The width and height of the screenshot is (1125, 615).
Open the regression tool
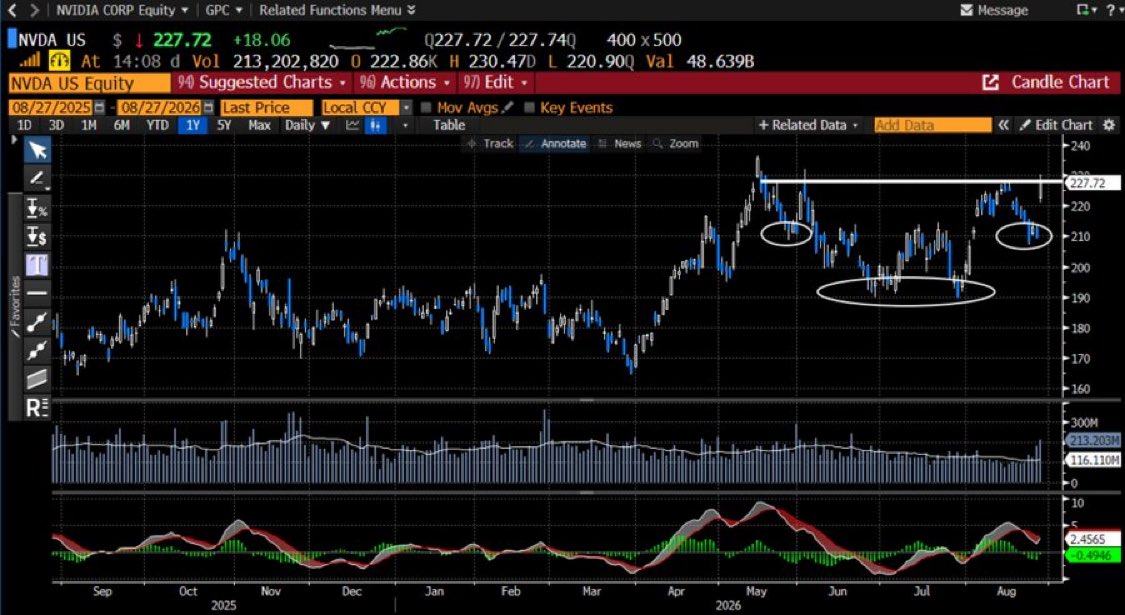pos(37,408)
